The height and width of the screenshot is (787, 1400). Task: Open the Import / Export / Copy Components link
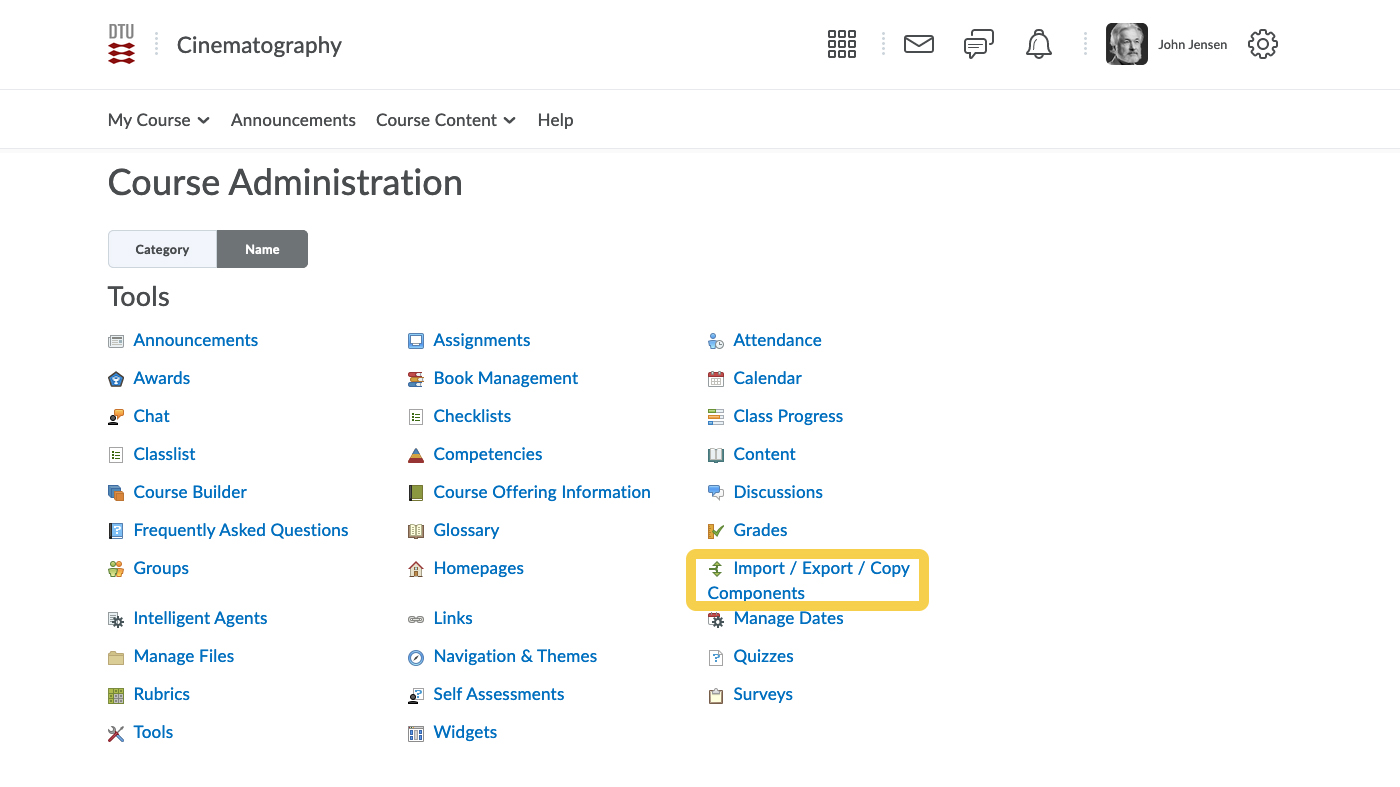pyautogui.click(x=820, y=568)
